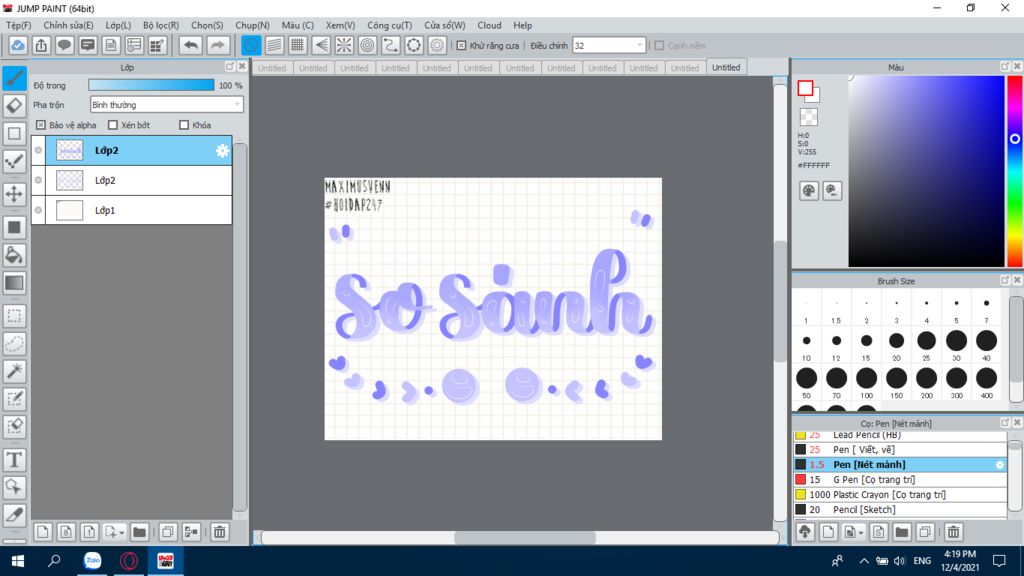Select the Magic Wand tool

[14, 371]
